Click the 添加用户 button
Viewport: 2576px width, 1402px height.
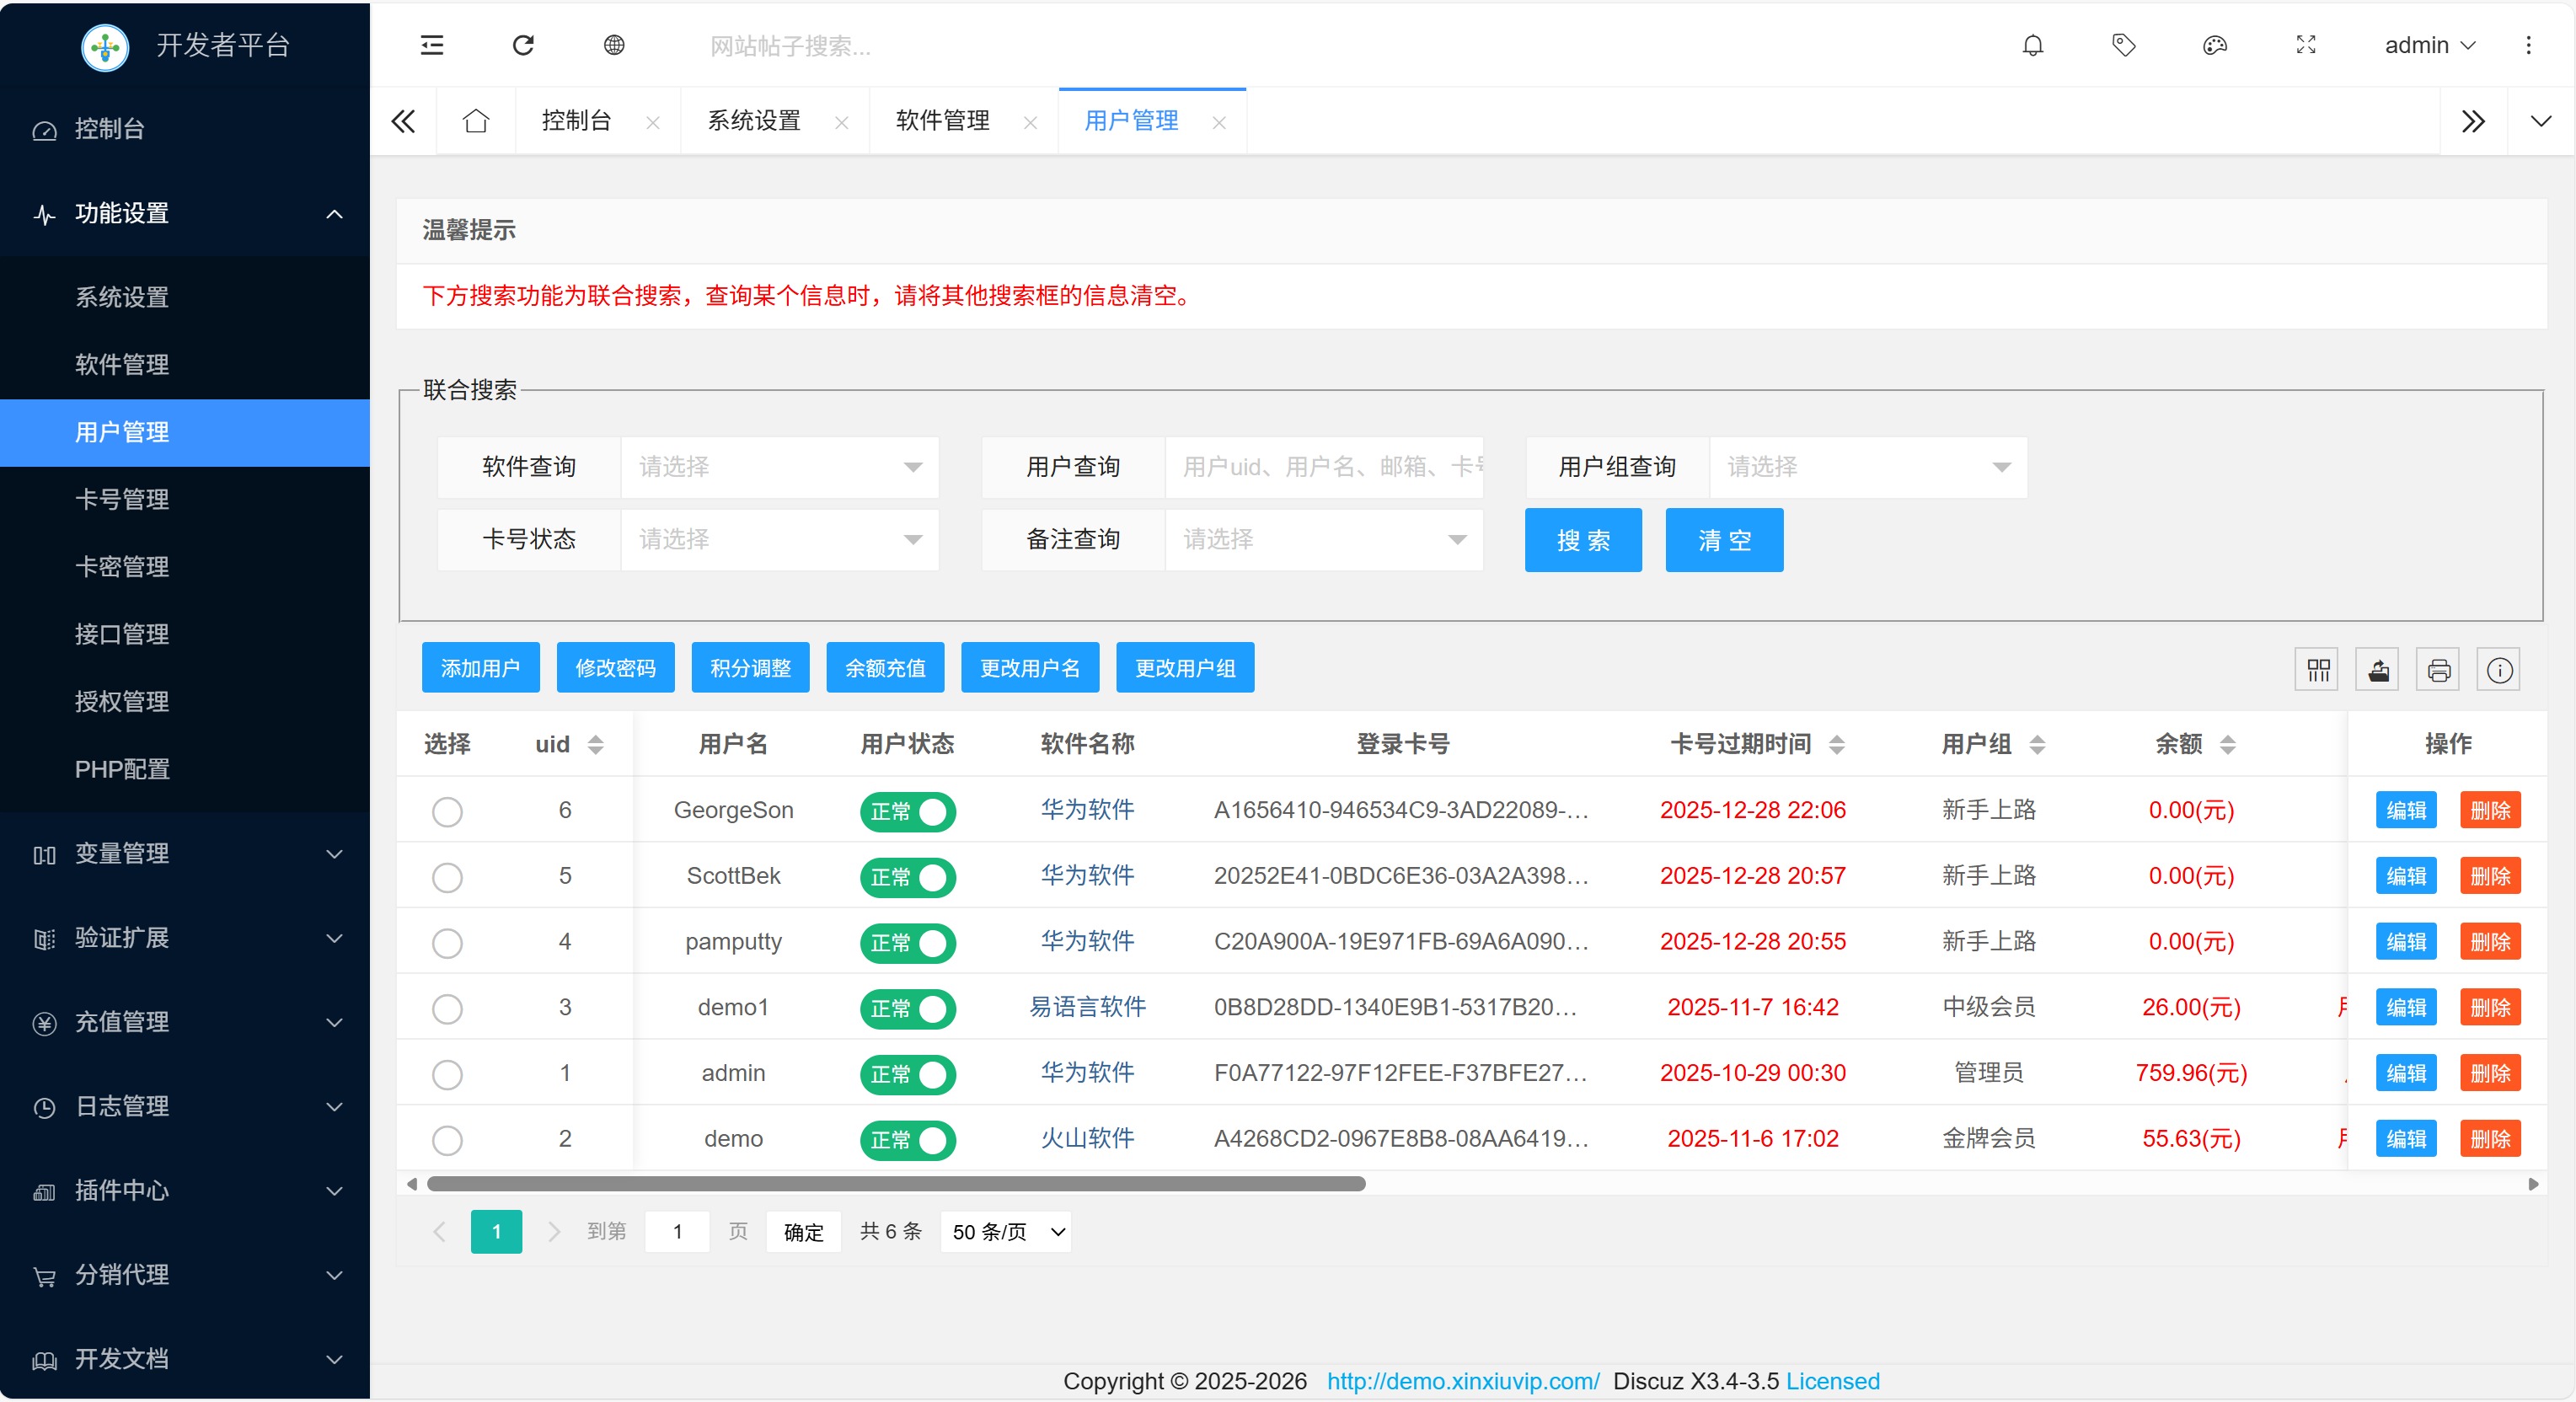coord(480,668)
